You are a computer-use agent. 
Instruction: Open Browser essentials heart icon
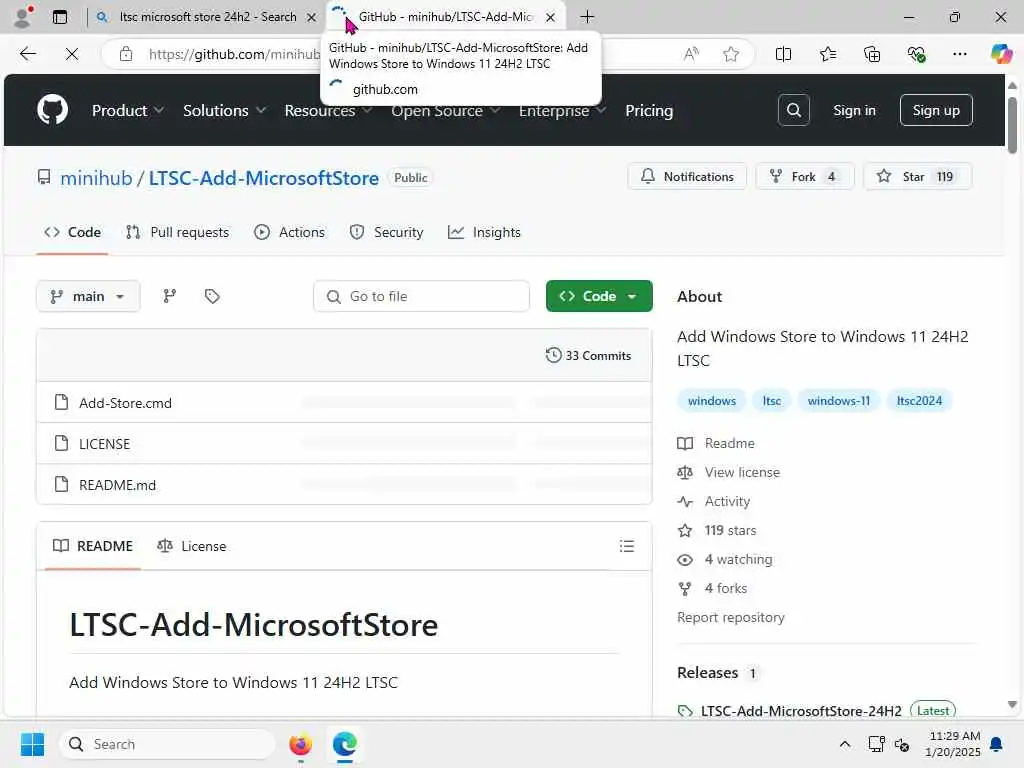coord(916,54)
